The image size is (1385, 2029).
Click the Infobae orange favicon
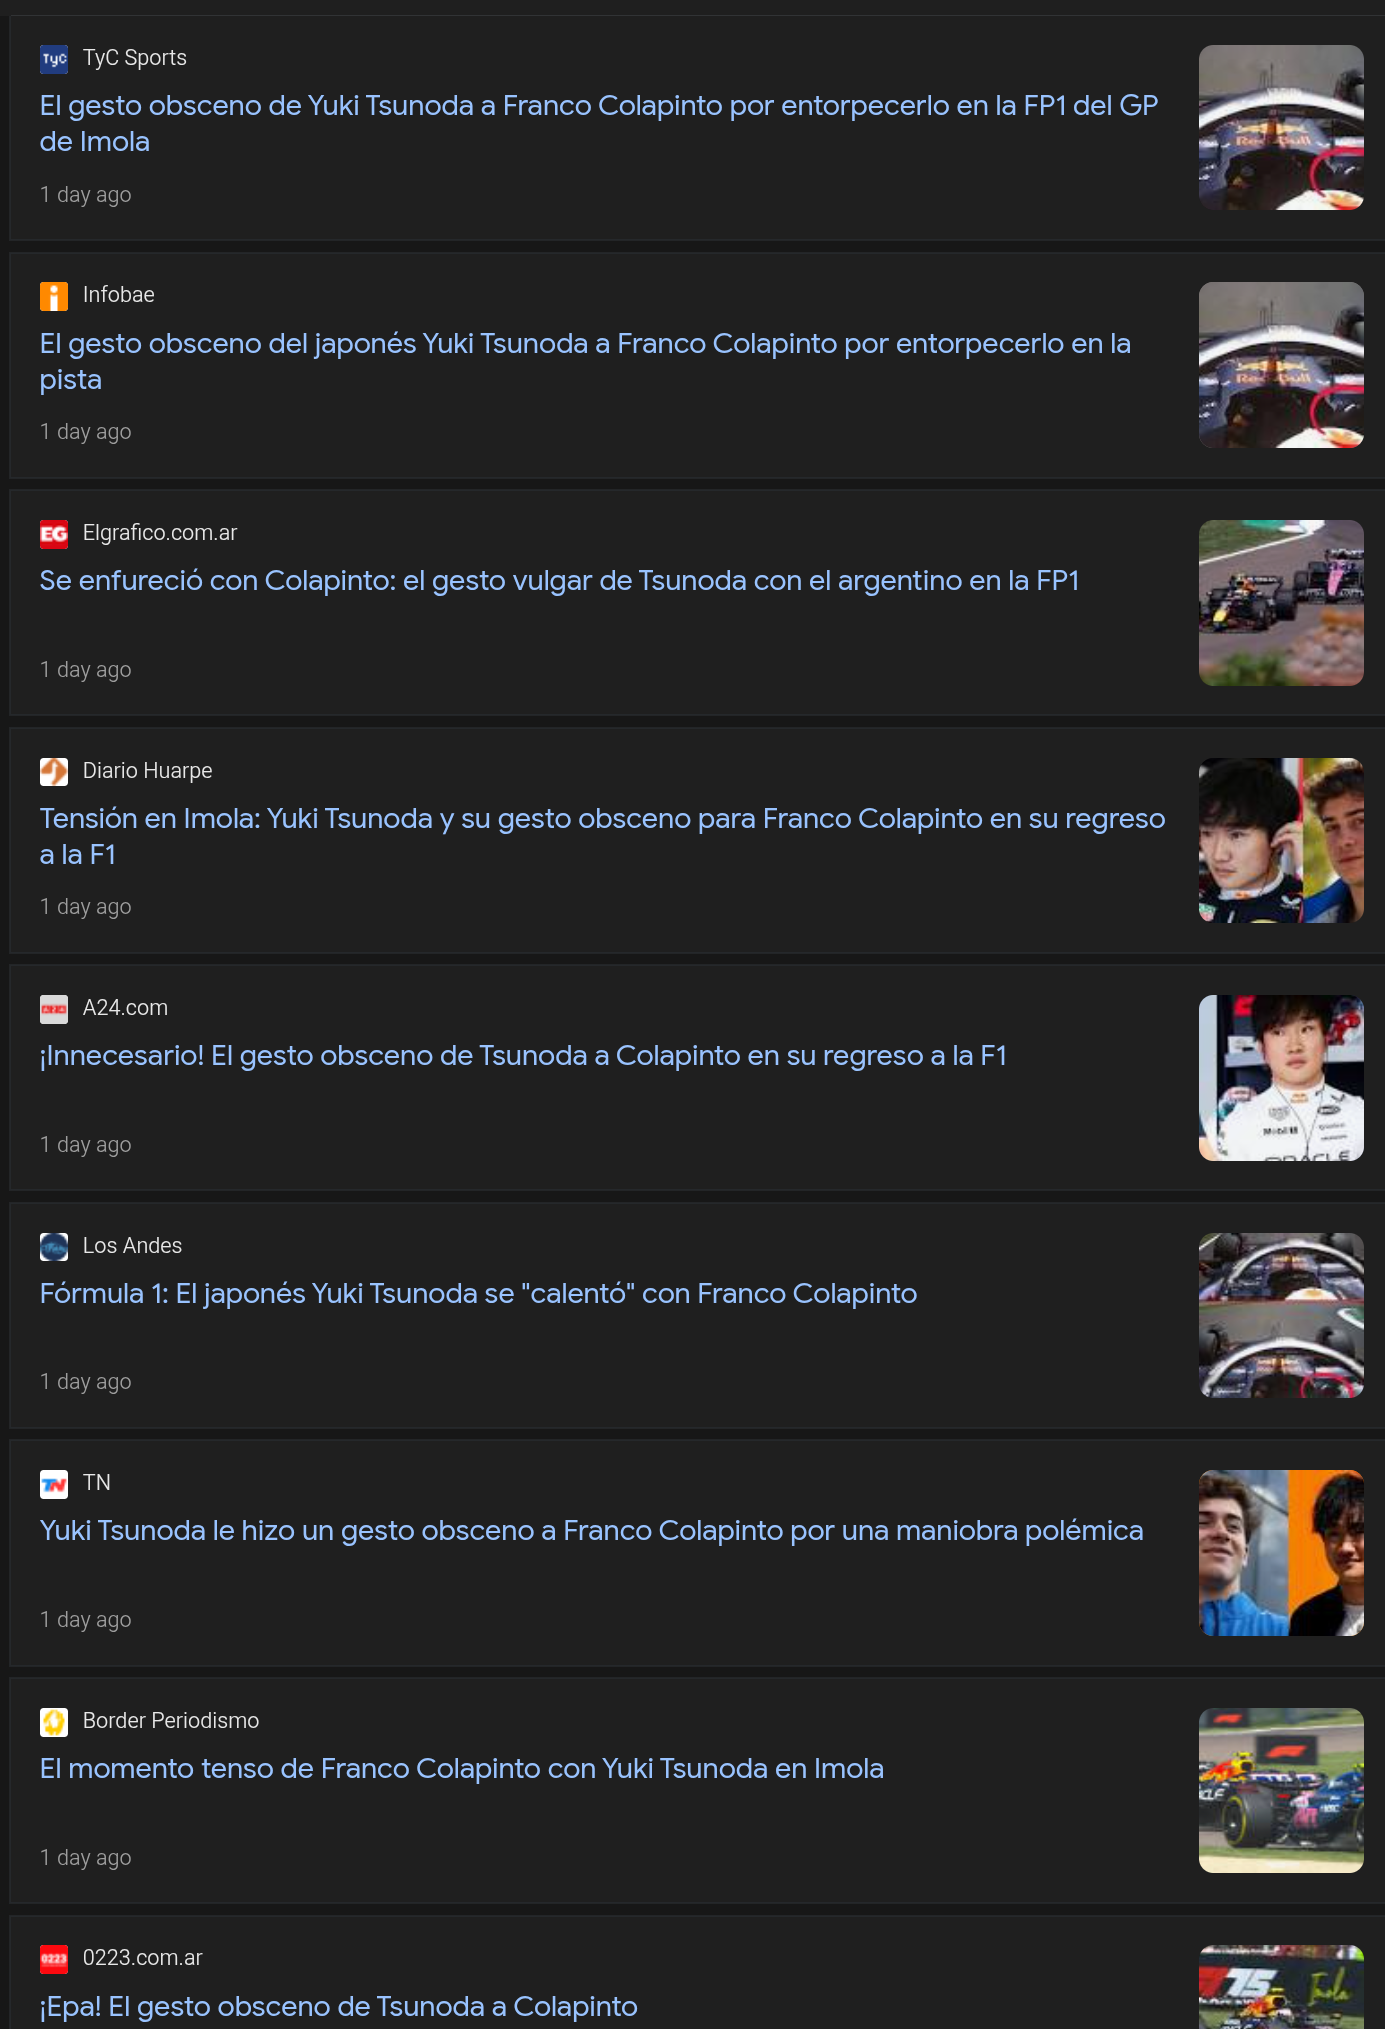(x=54, y=296)
